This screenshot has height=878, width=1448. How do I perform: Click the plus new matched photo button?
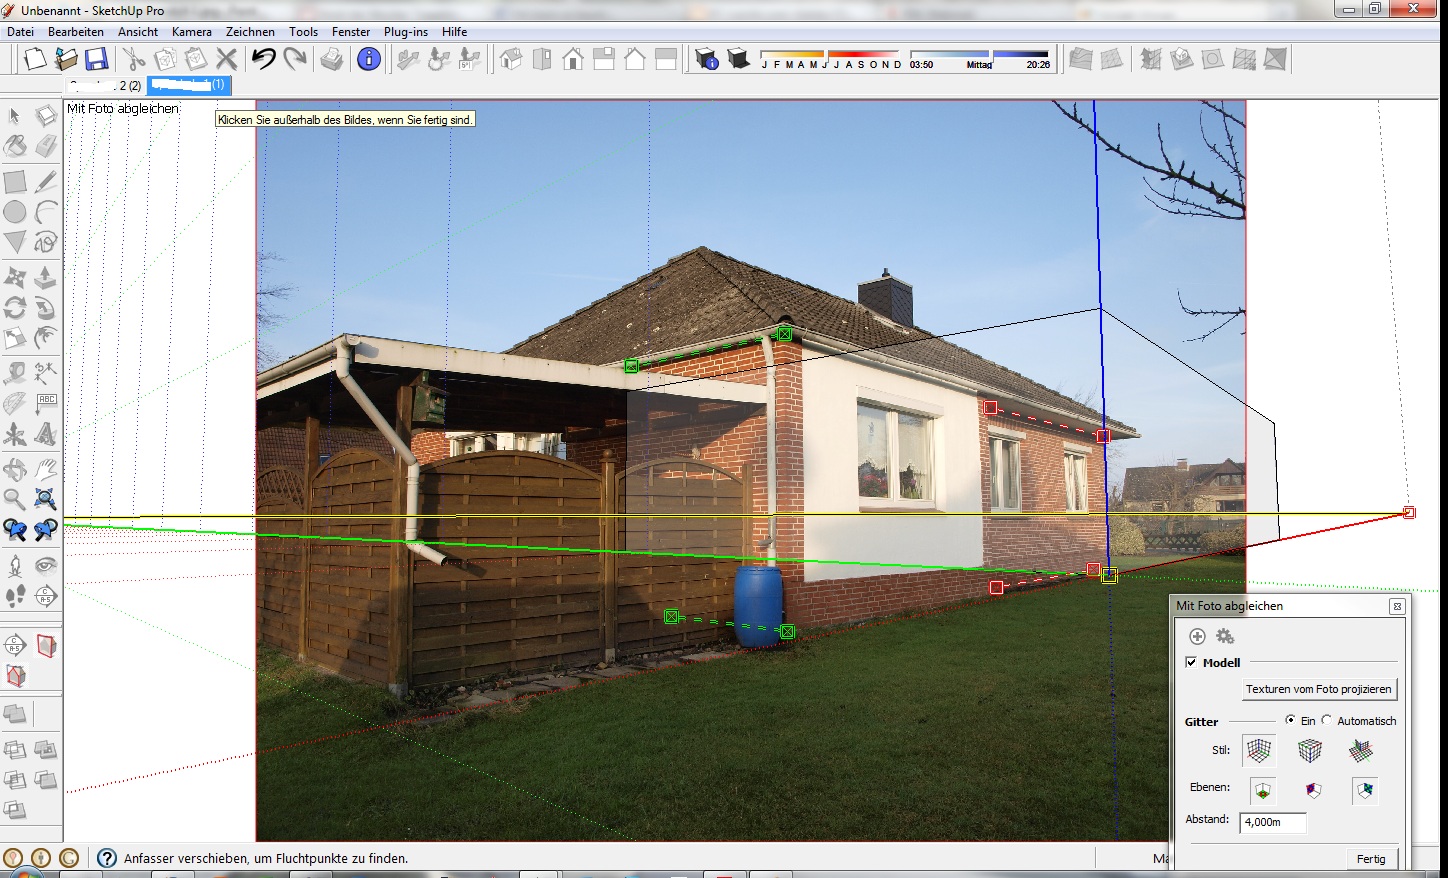coord(1197,636)
